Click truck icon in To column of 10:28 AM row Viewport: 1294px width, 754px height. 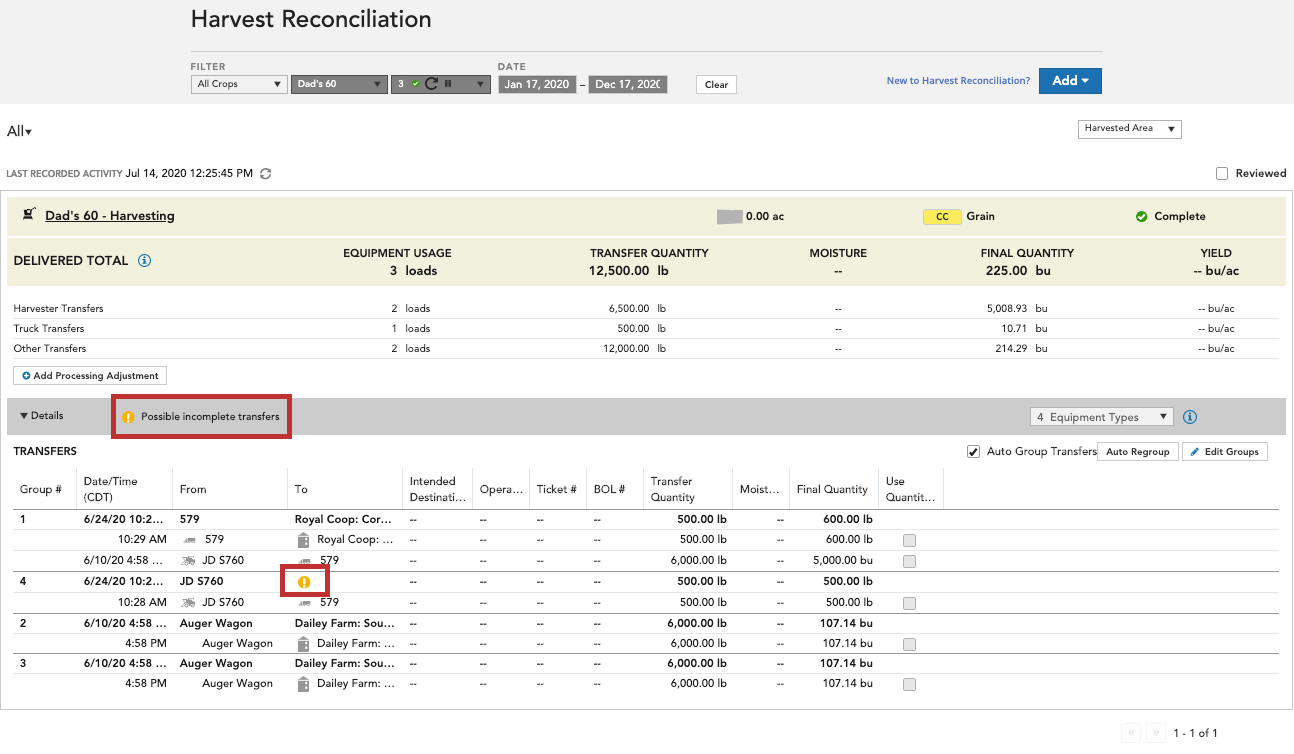click(x=304, y=603)
